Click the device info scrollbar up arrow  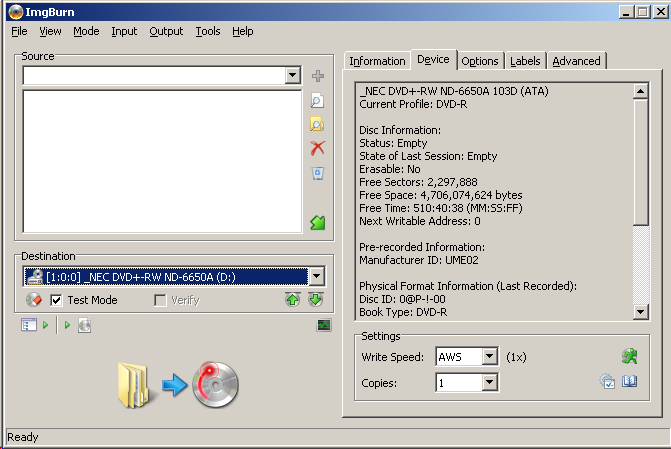coord(641,91)
